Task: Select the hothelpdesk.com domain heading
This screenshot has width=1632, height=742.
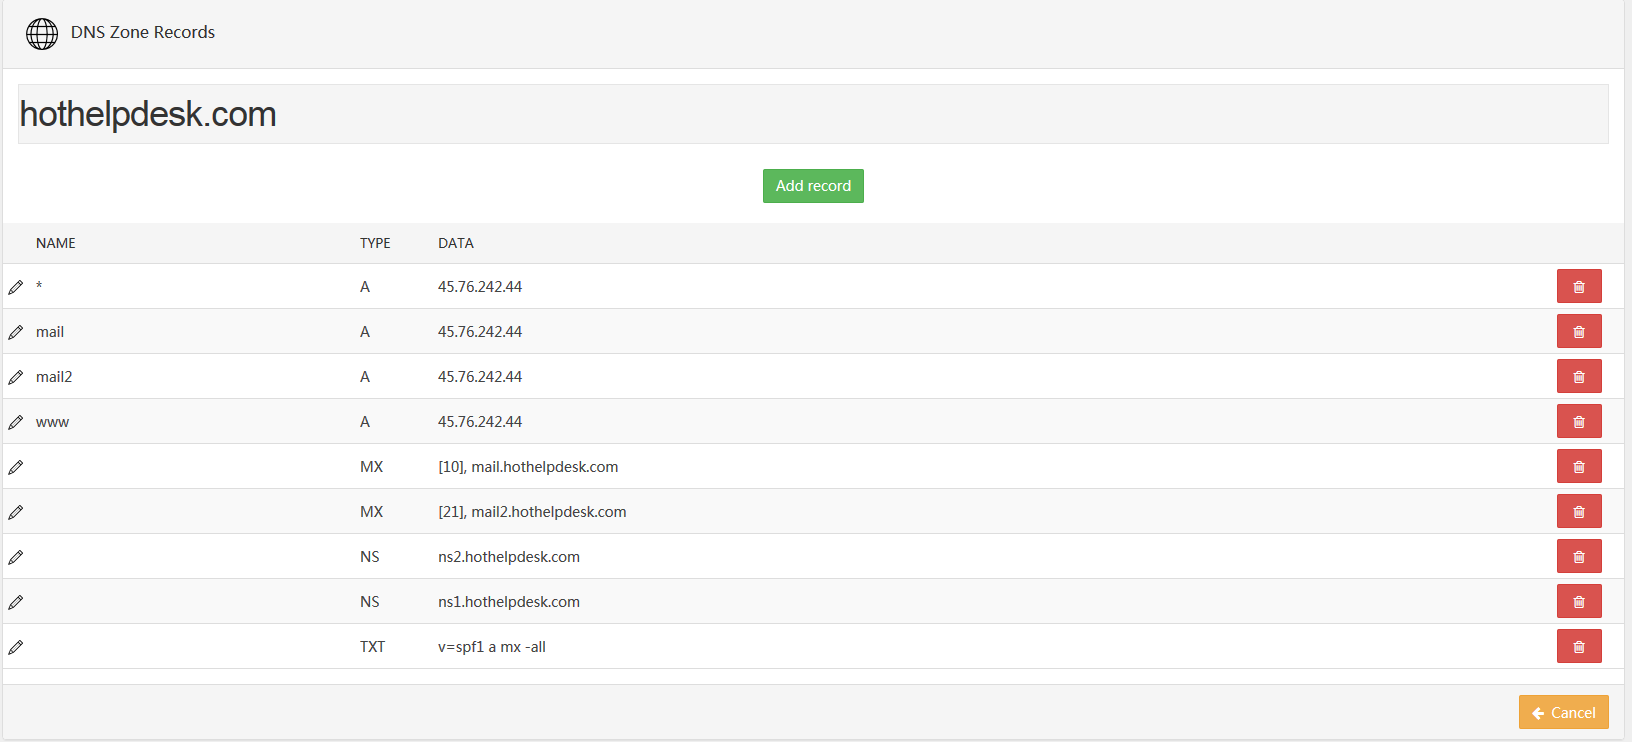Action: tap(148, 114)
